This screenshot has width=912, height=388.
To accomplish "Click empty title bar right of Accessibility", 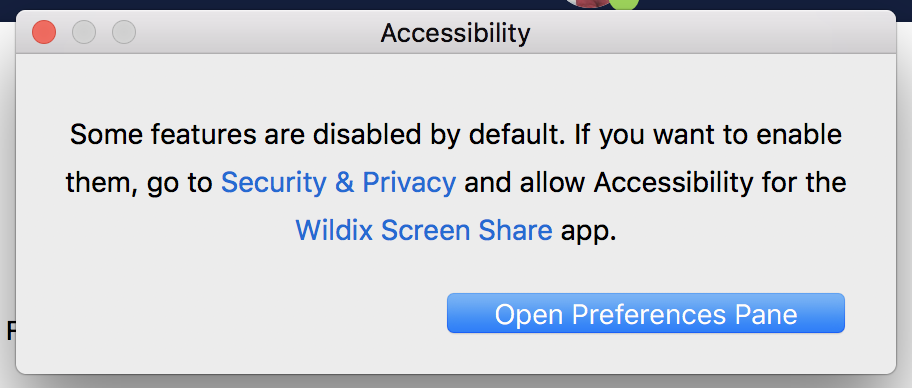I will (x=710, y=33).
